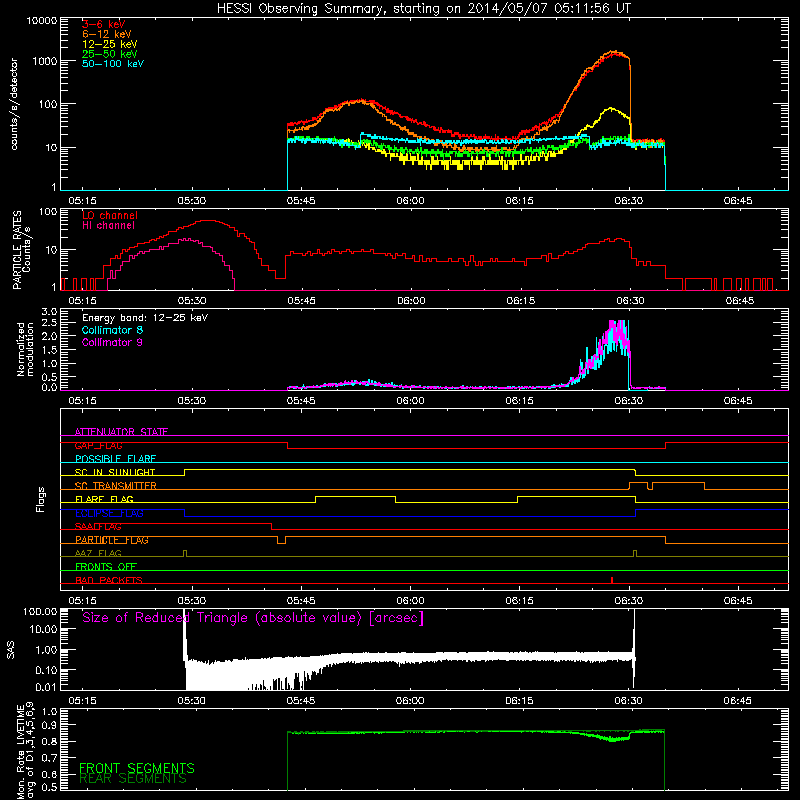Click the REAR SEGMENTS legend label

click(133, 778)
